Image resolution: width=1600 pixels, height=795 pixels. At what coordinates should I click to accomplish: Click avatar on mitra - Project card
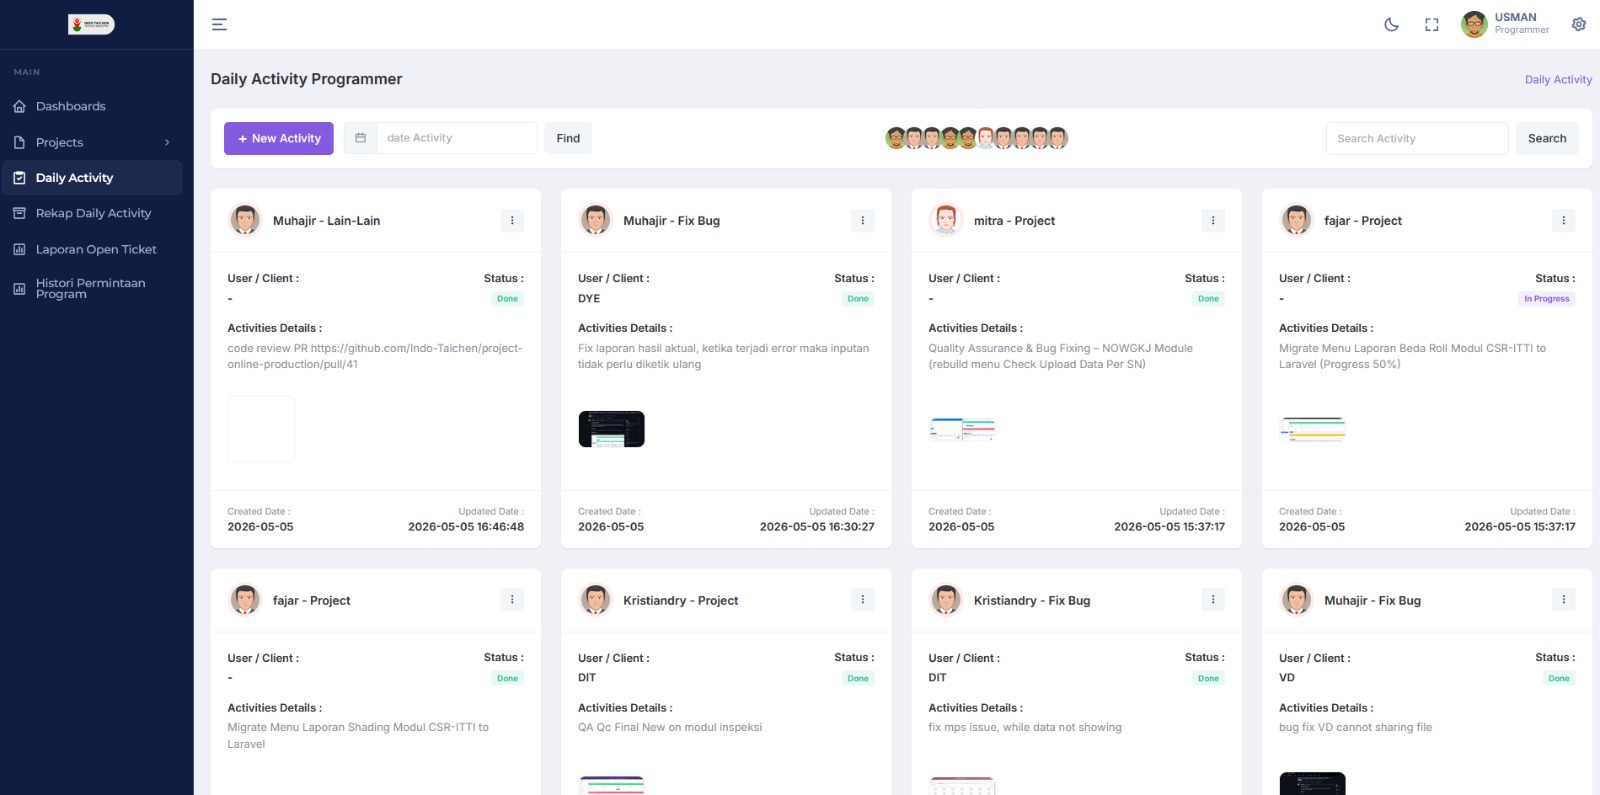(946, 220)
